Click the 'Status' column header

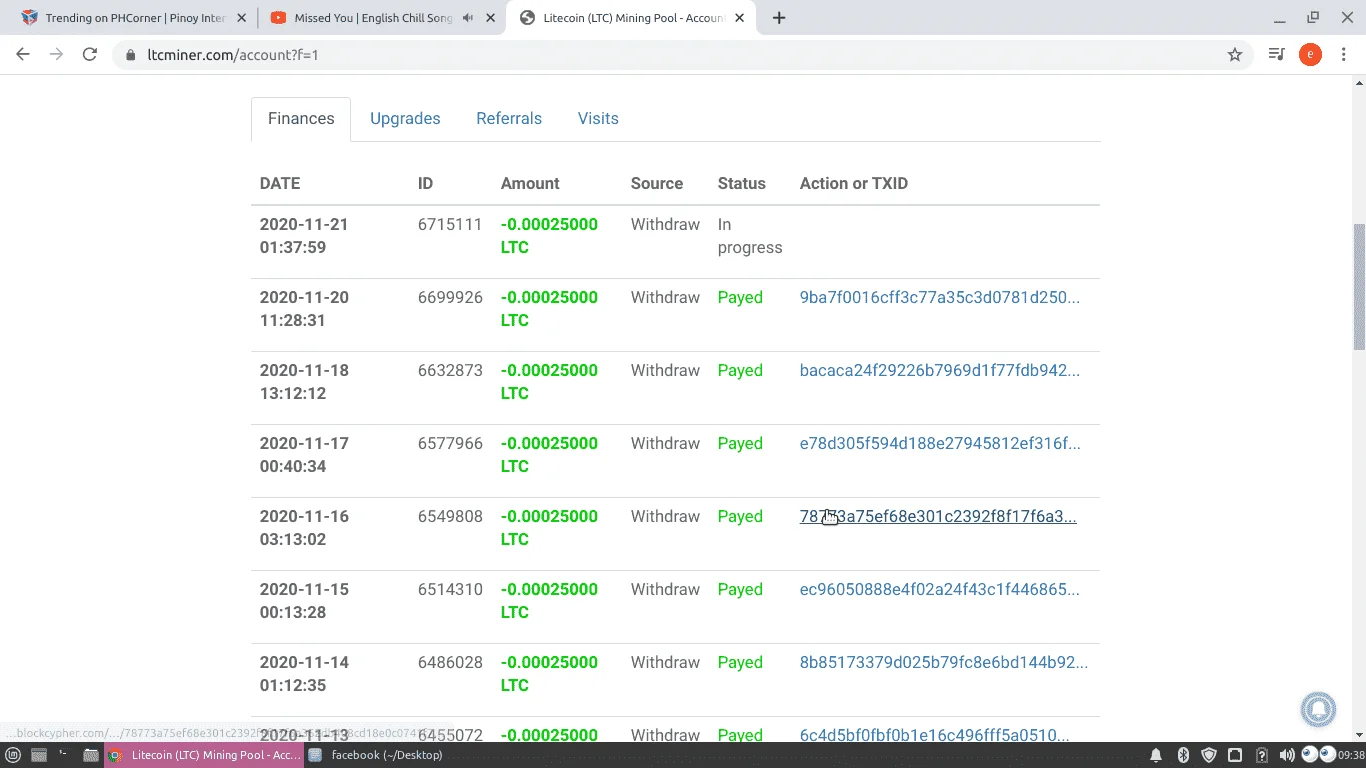pos(742,184)
